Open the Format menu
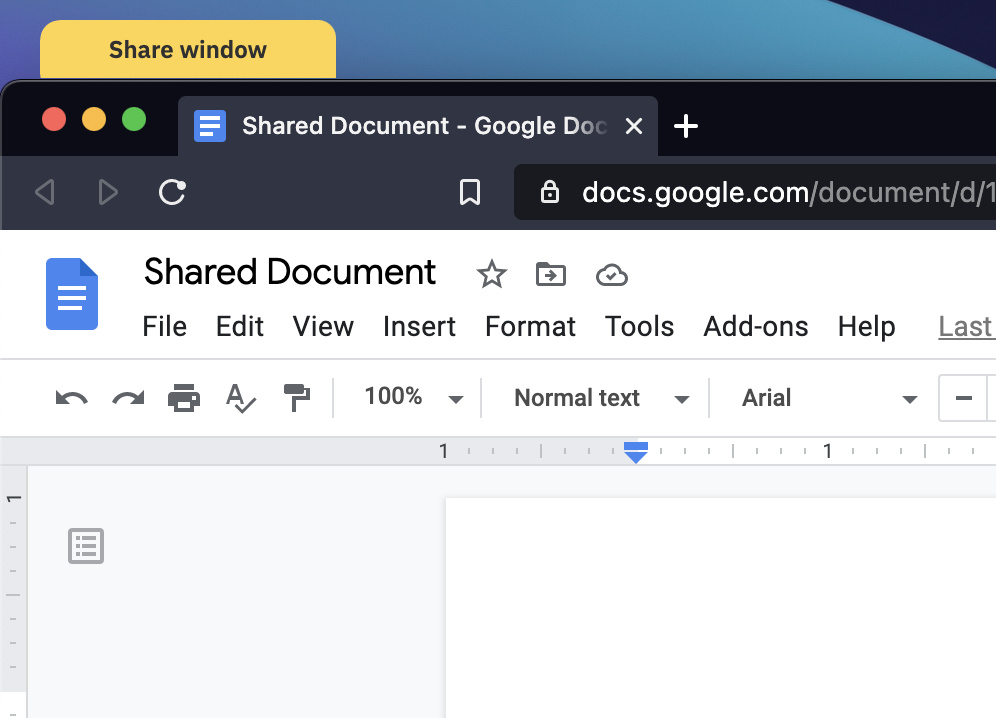Image resolution: width=996 pixels, height=718 pixels. 530,327
